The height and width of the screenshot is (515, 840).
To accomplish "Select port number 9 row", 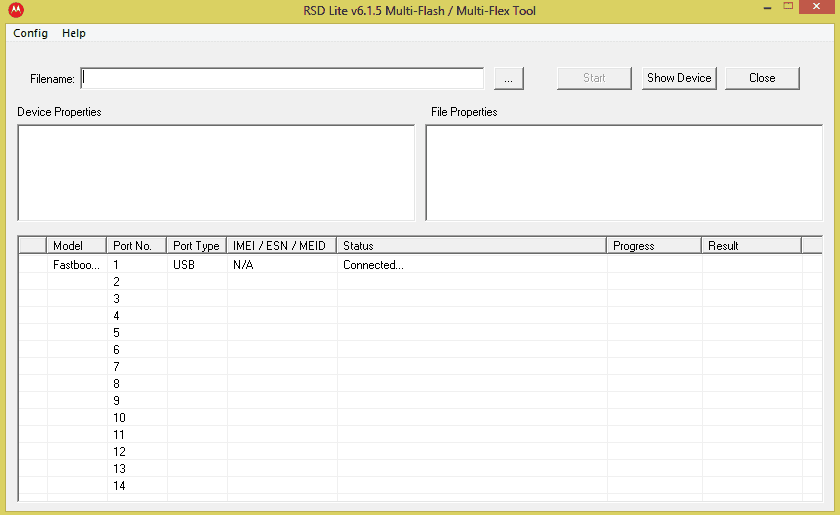I will (x=421, y=401).
